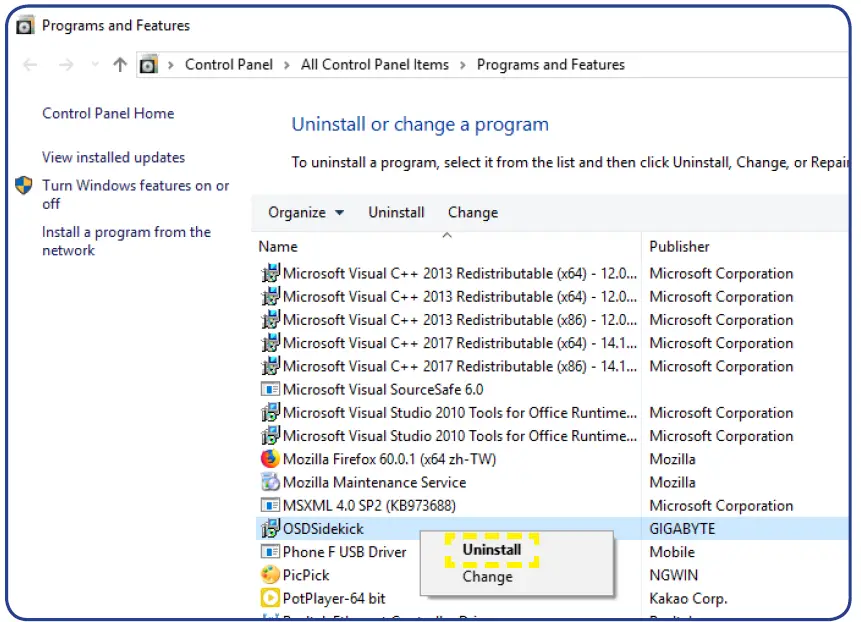The height and width of the screenshot is (622, 861).
Task: Click the Microsoft Visual SourceSafe 6.0 icon
Action: point(270,389)
